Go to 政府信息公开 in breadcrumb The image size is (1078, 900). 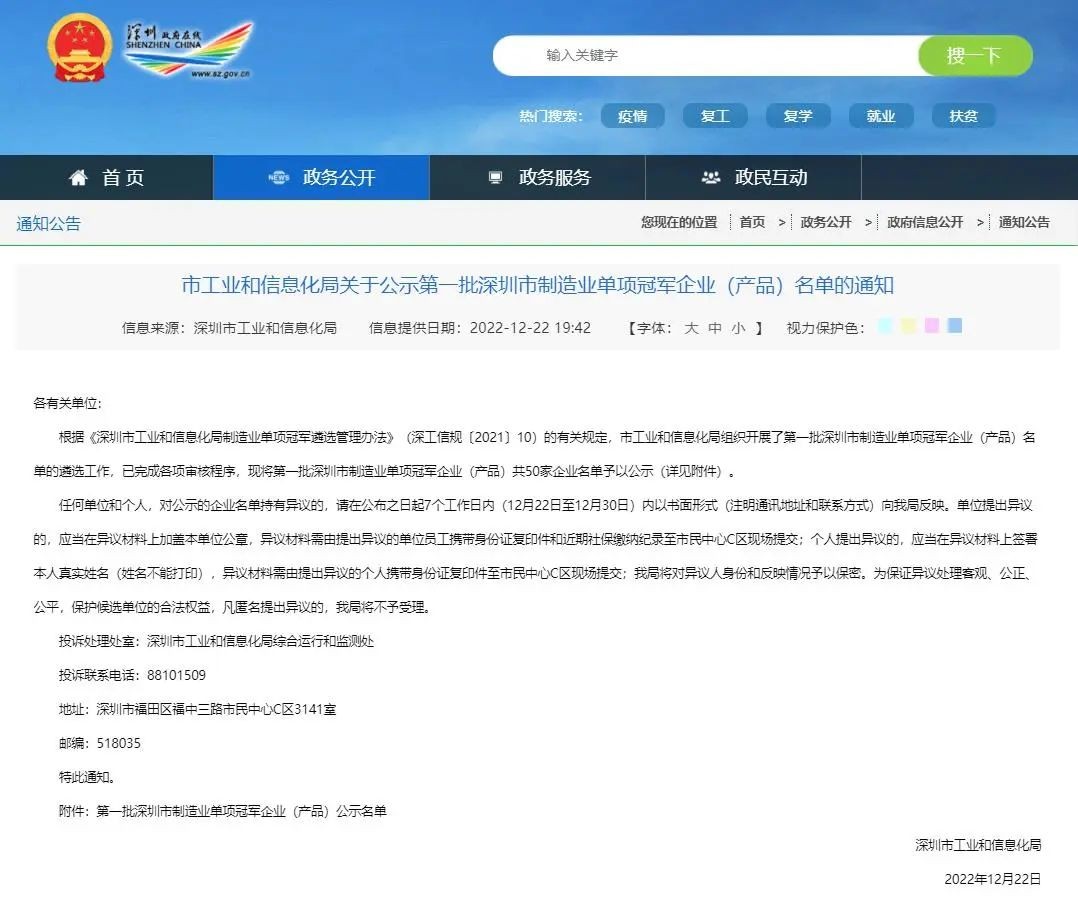(924, 222)
